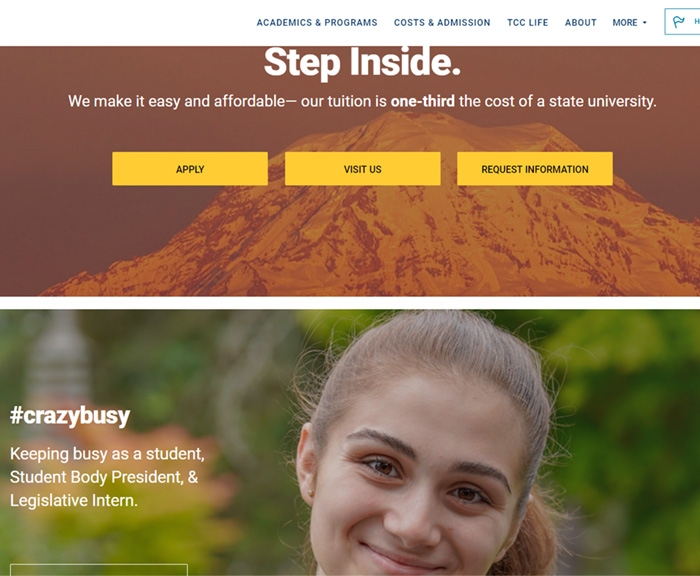Click the #crazybusy heading
The width and height of the screenshot is (700, 576).
(x=70, y=416)
